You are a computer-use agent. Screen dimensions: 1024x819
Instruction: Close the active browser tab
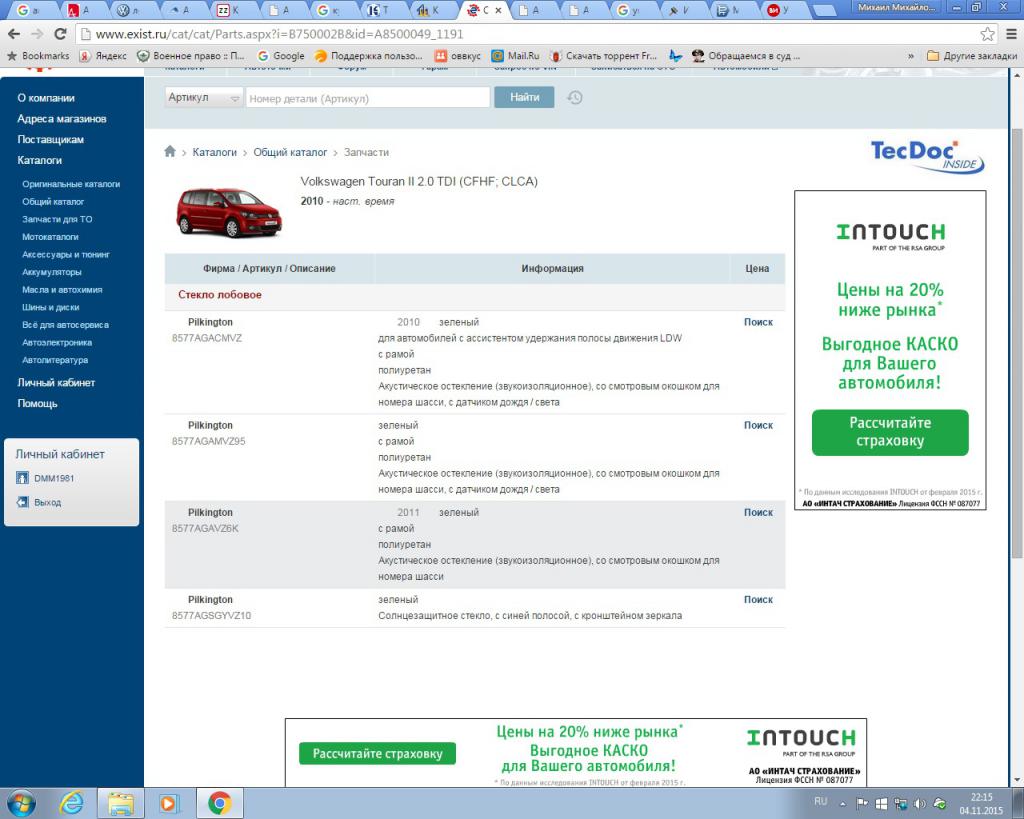tap(498, 10)
